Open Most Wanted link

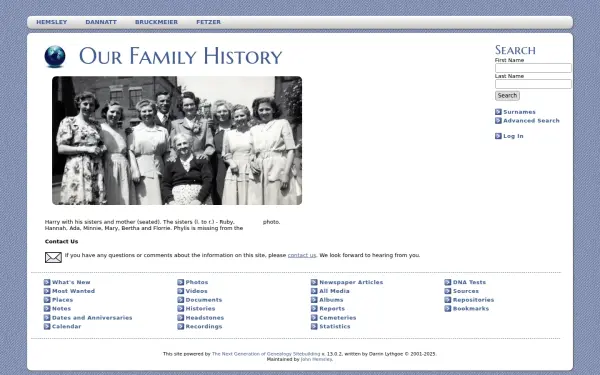tap(73, 291)
